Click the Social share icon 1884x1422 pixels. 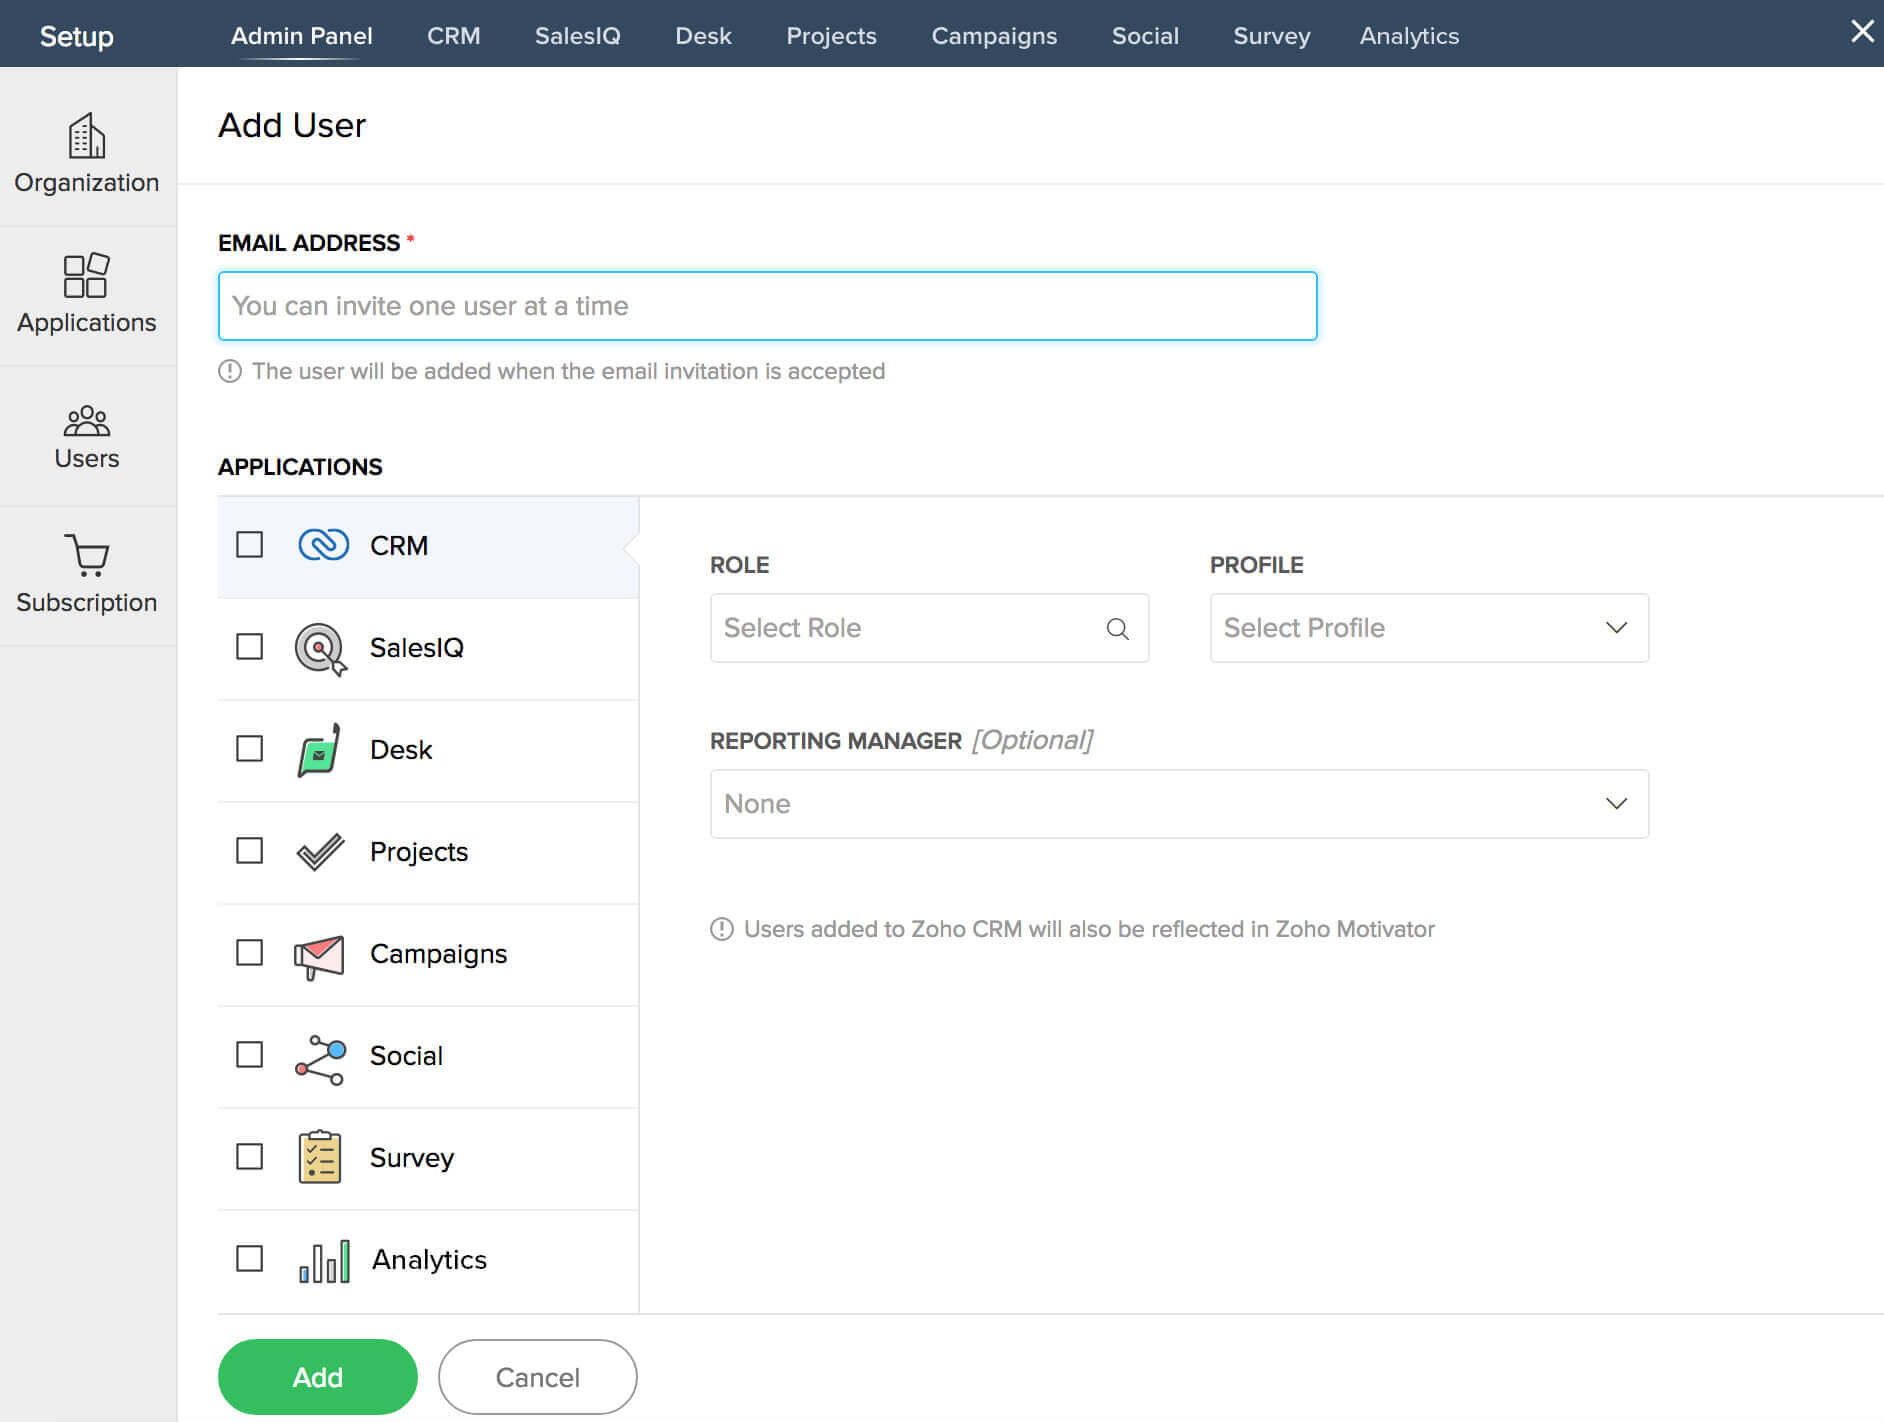[320, 1056]
